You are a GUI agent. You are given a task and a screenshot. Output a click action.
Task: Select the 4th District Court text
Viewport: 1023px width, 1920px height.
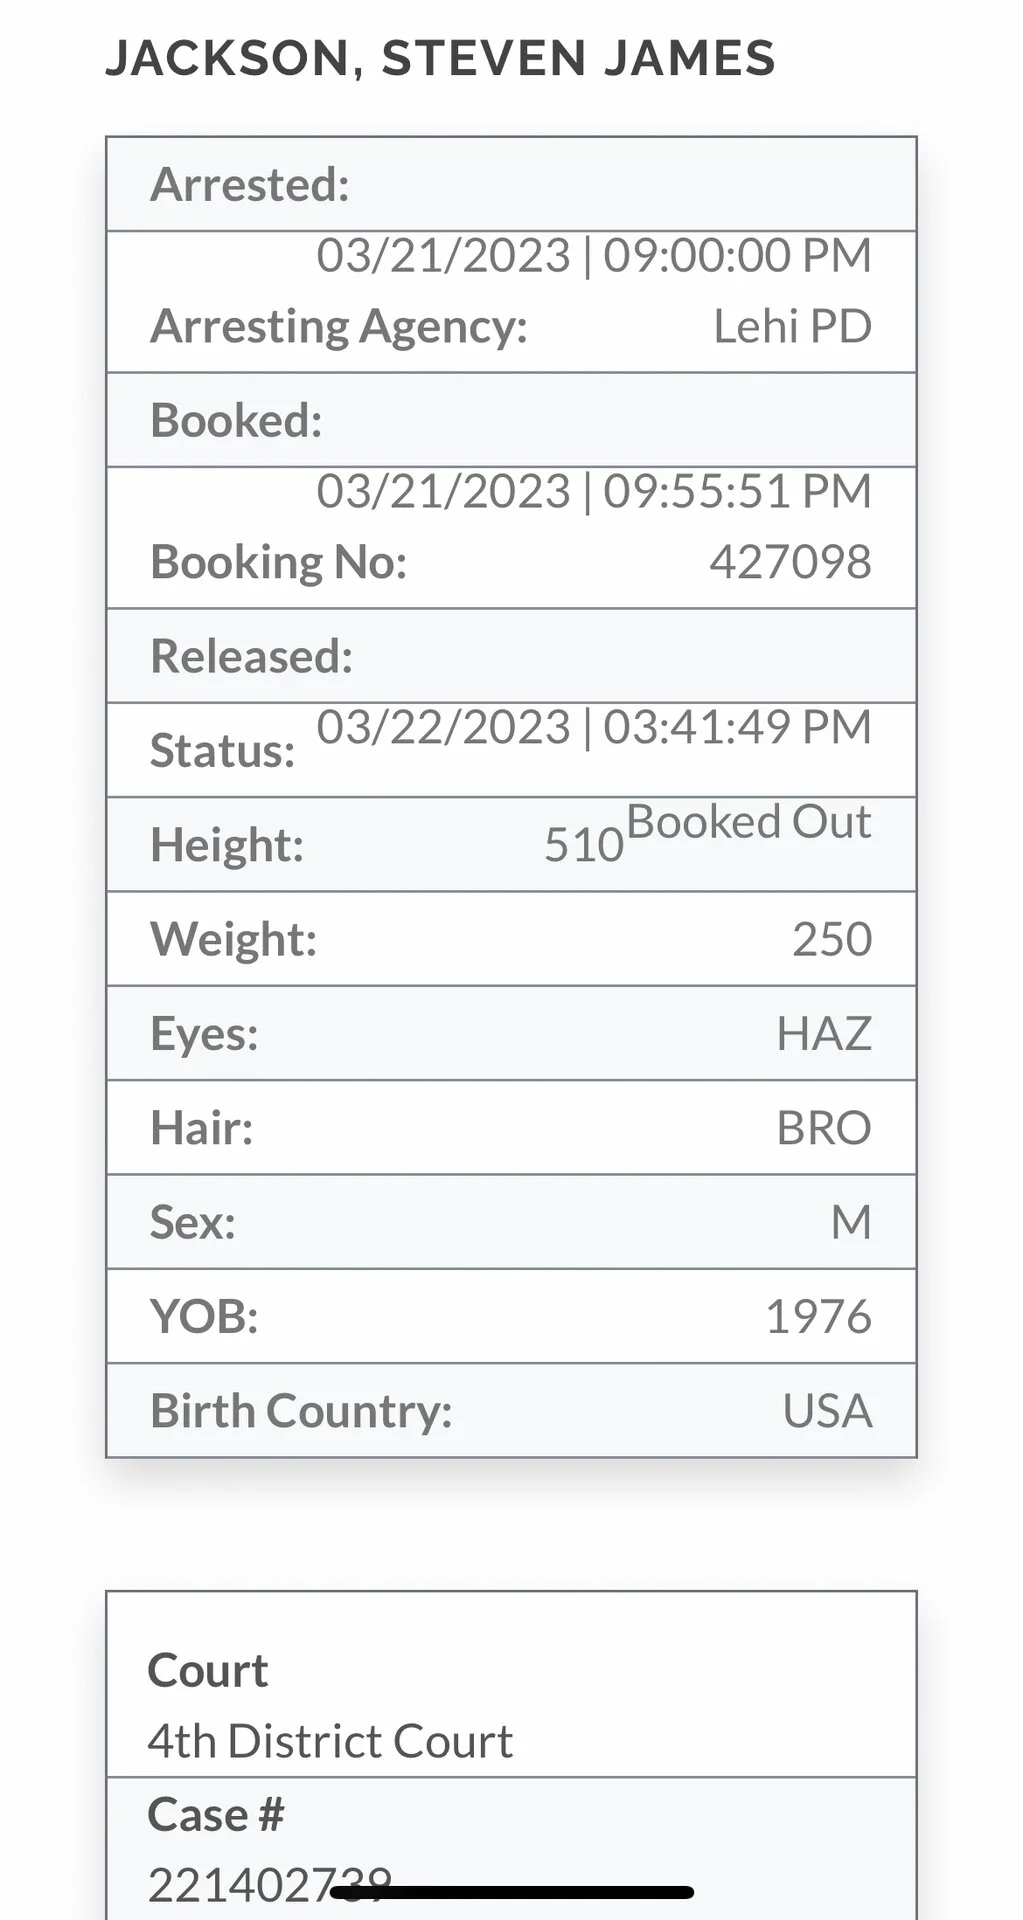[x=330, y=1741]
